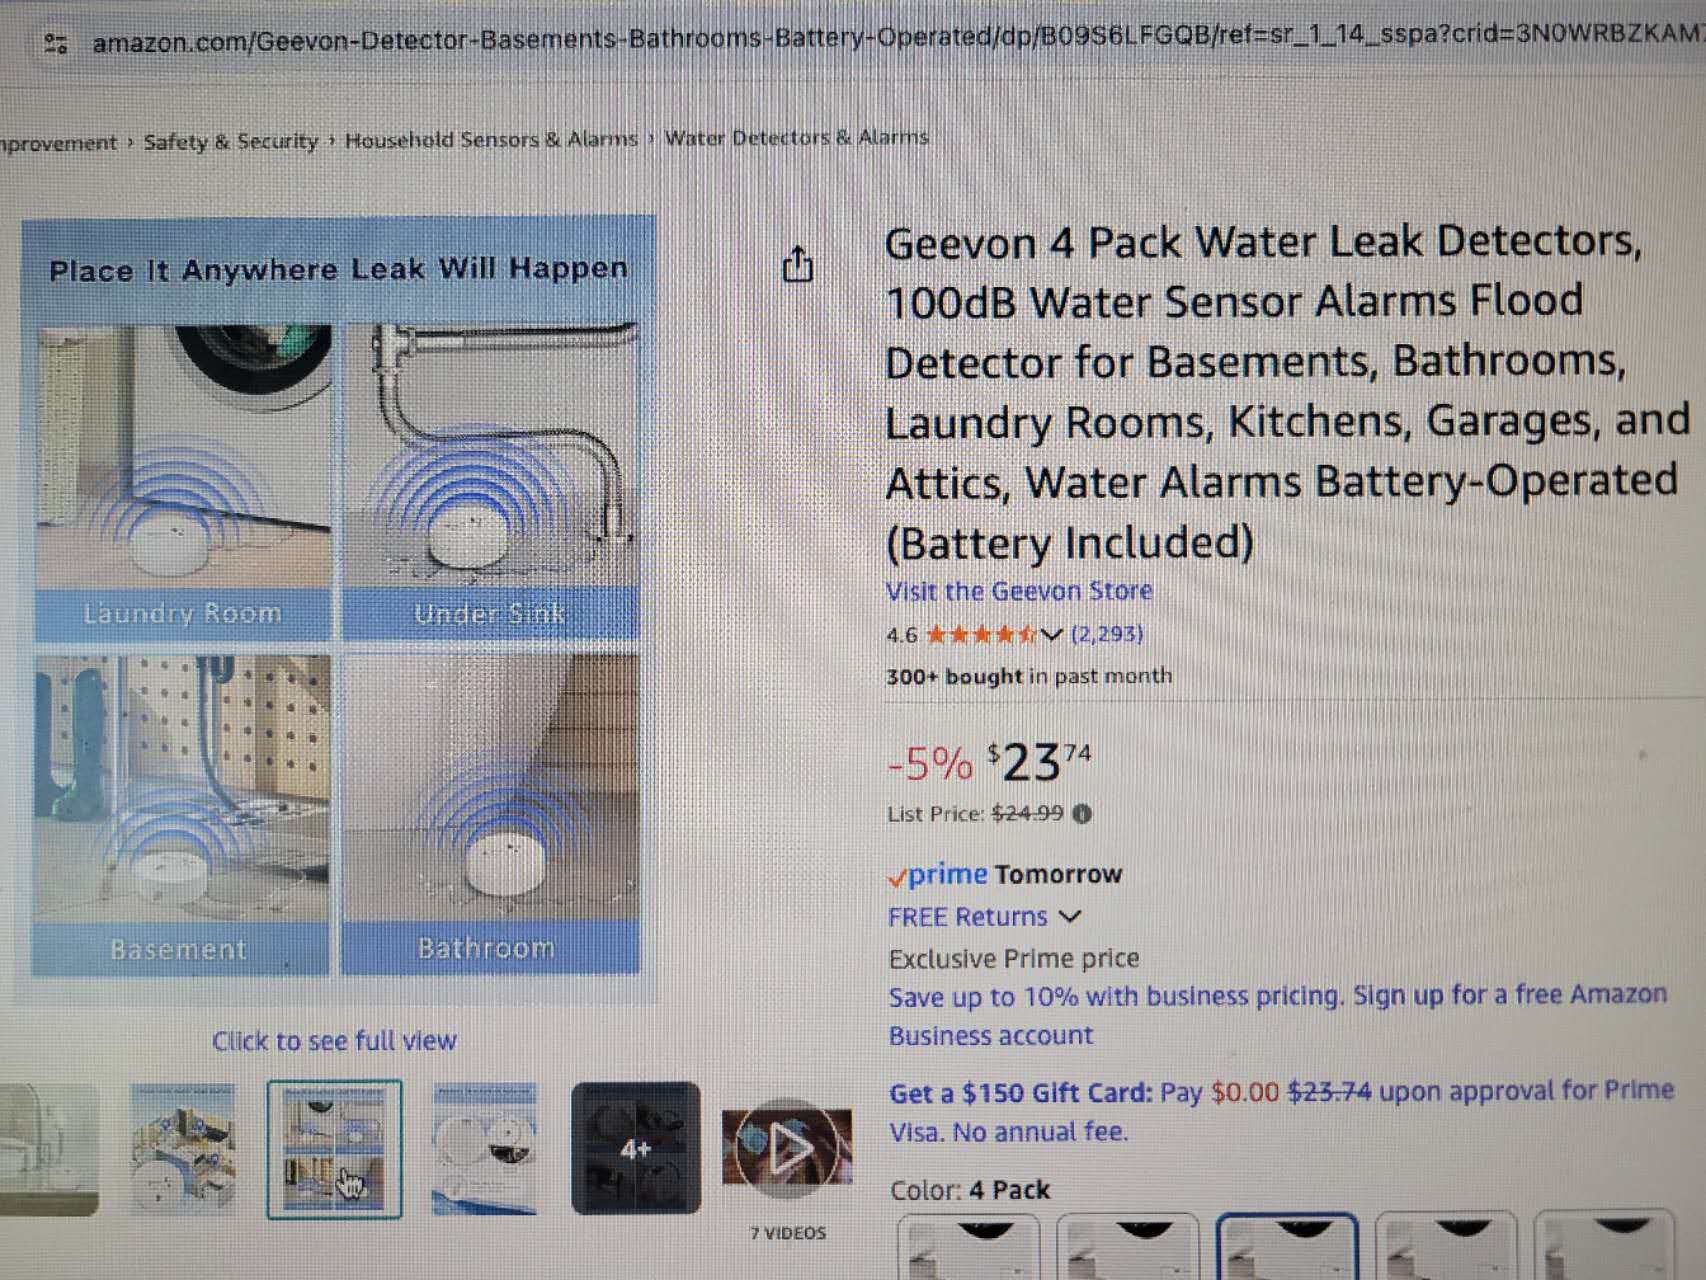
Task: Play the product video thumbnail
Action: [787, 1146]
